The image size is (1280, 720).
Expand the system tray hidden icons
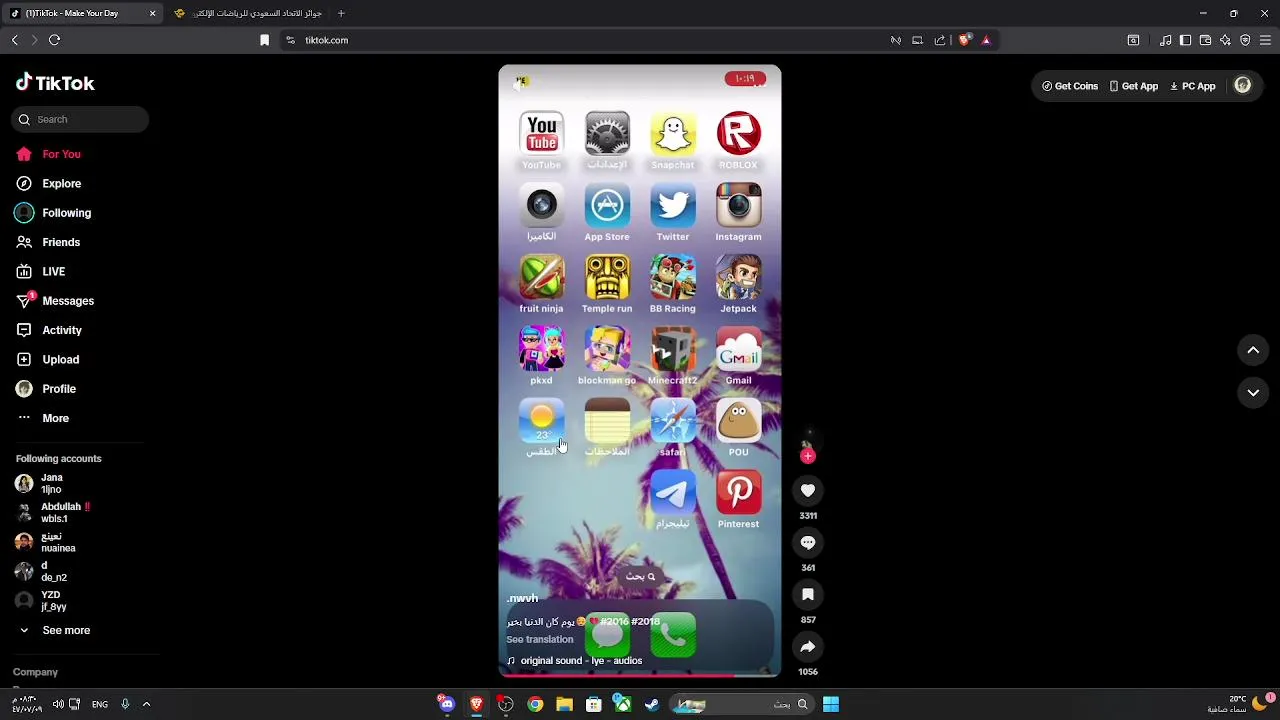click(146, 704)
